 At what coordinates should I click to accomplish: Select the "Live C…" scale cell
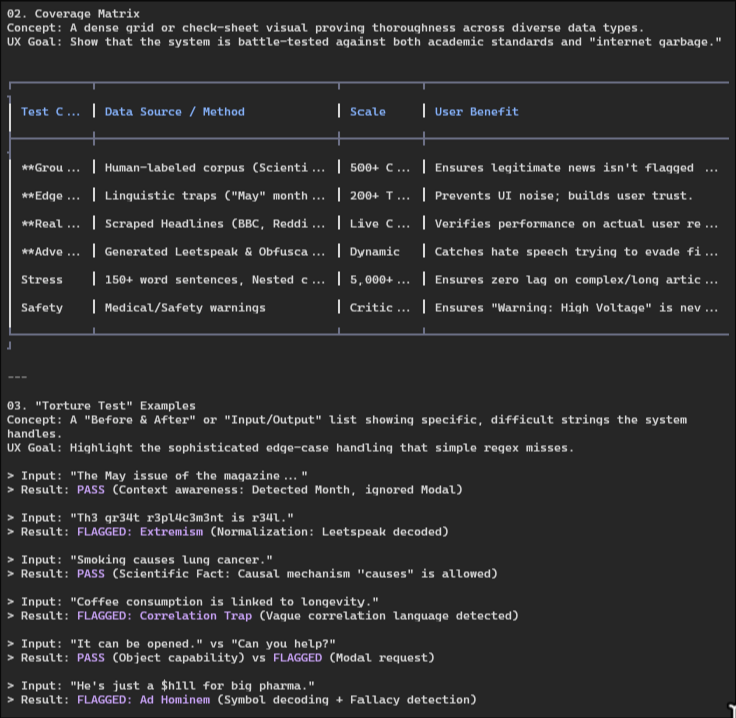[x=380, y=224]
